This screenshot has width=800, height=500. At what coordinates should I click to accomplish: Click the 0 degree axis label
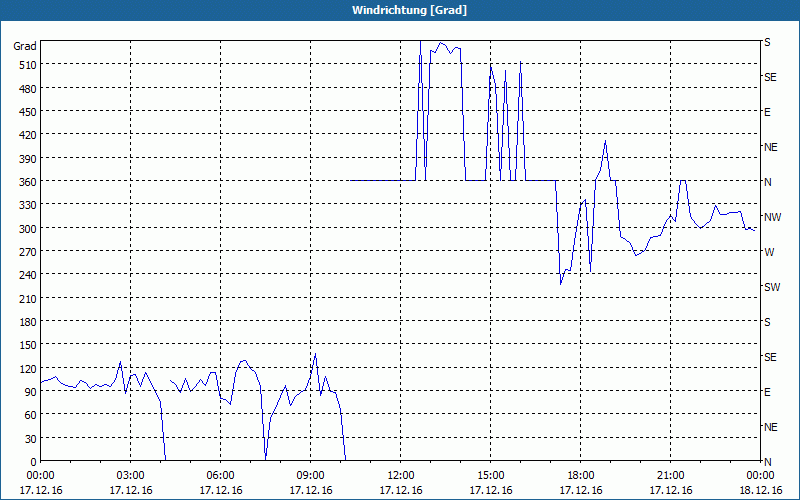[34, 462]
